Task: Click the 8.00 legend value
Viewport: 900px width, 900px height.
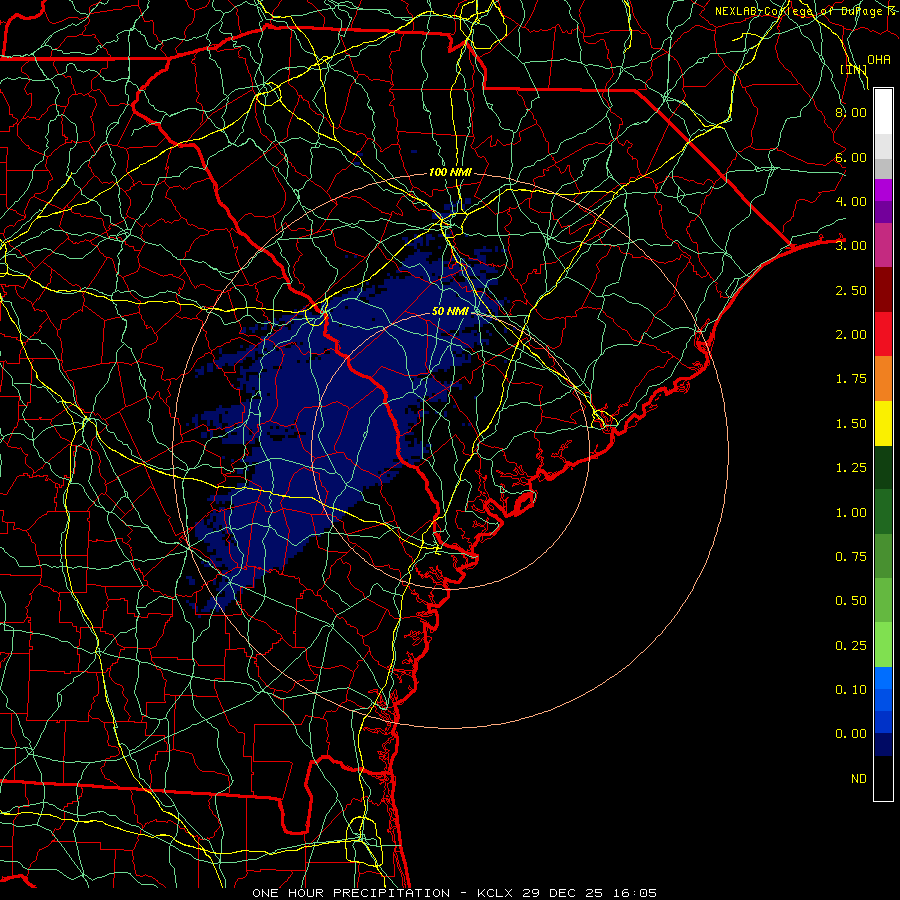Action: pos(851,112)
